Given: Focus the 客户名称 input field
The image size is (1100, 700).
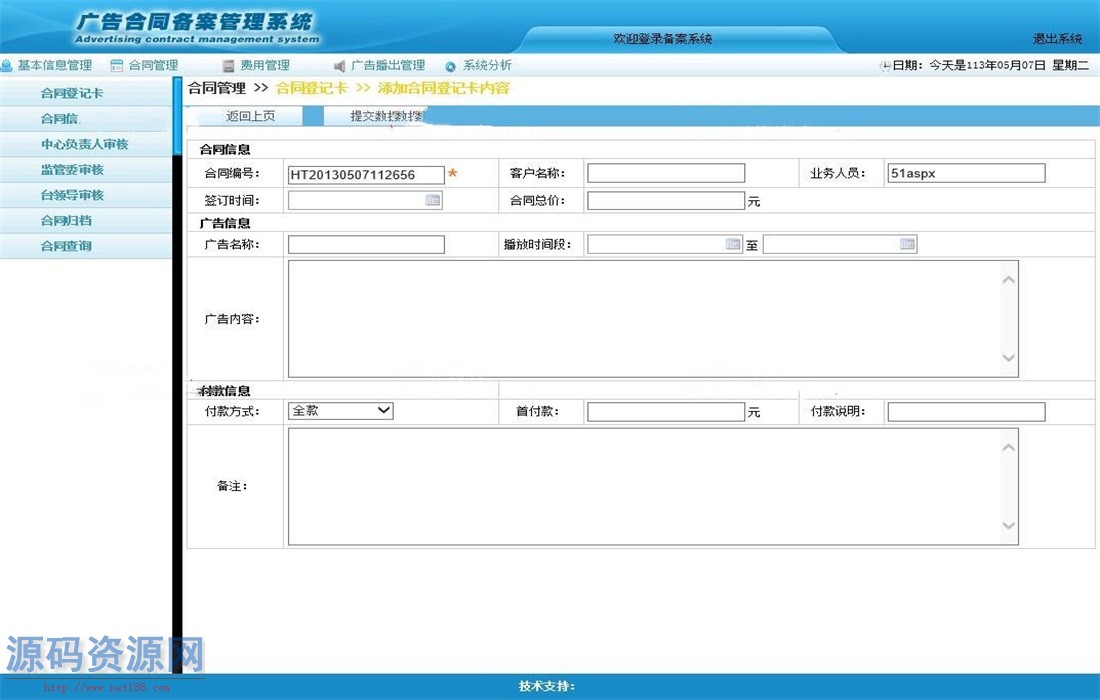Looking at the screenshot, I should pyautogui.click(x=666, y=173).
